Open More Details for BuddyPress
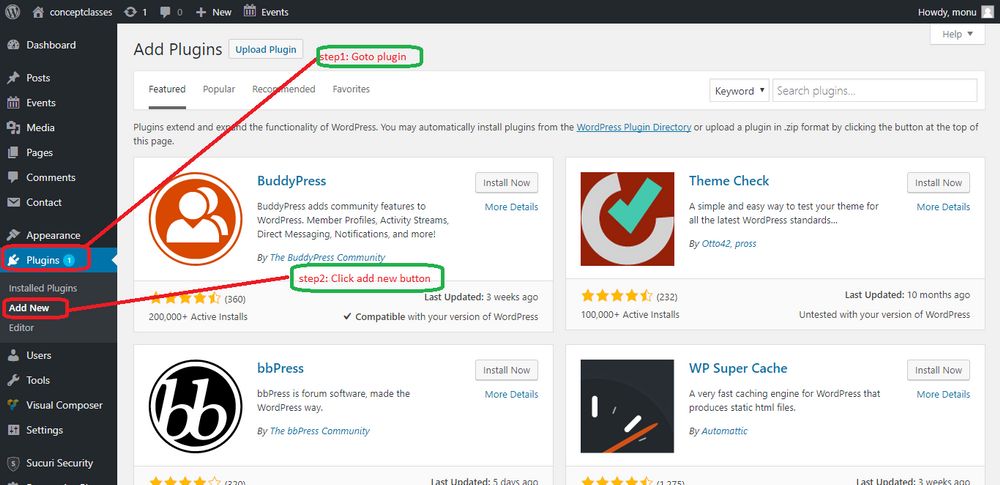The width and height of the screenshot is (1000, 485). 511,207
